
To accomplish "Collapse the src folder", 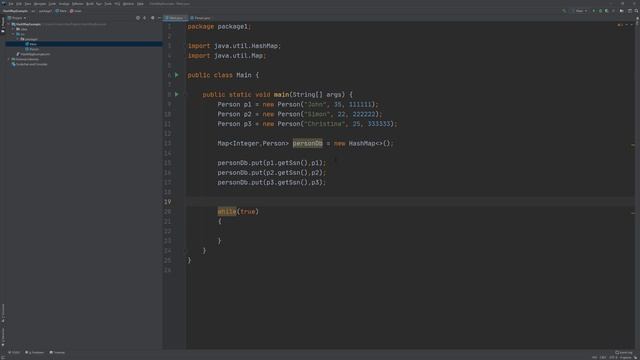I will coord(13,34).
